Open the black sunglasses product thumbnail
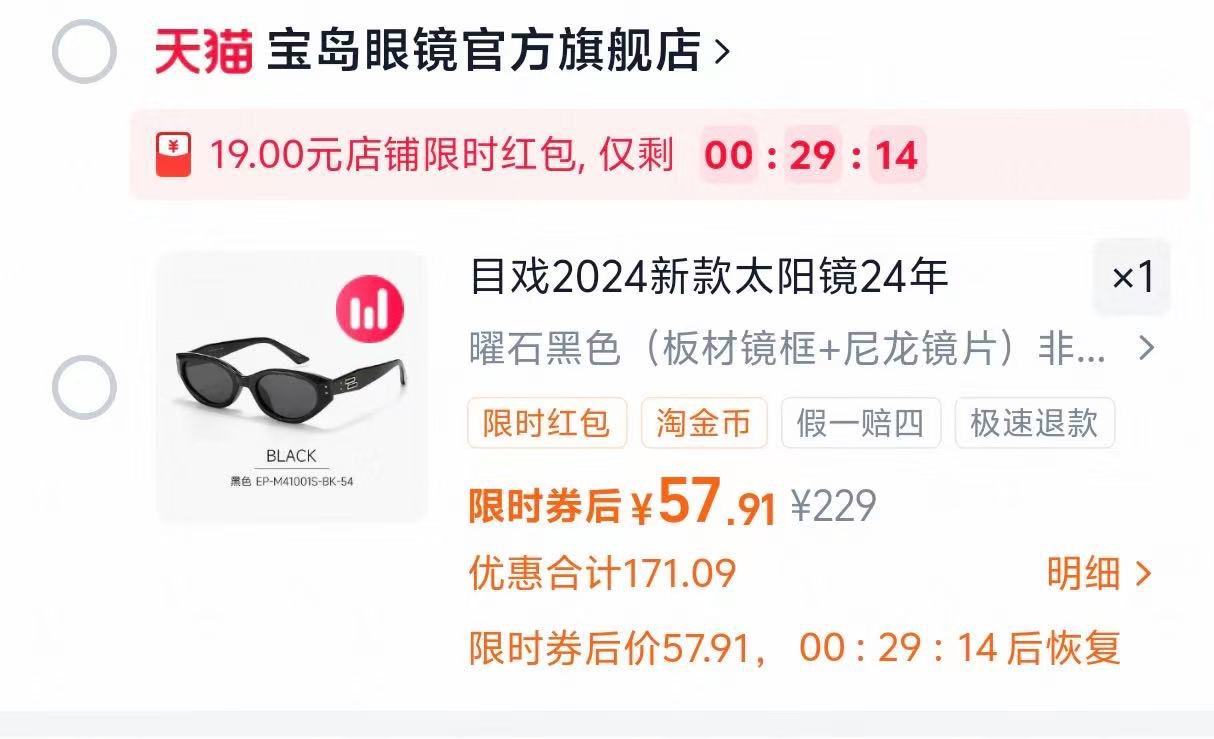1214x739 pixels. click(292, 387)
